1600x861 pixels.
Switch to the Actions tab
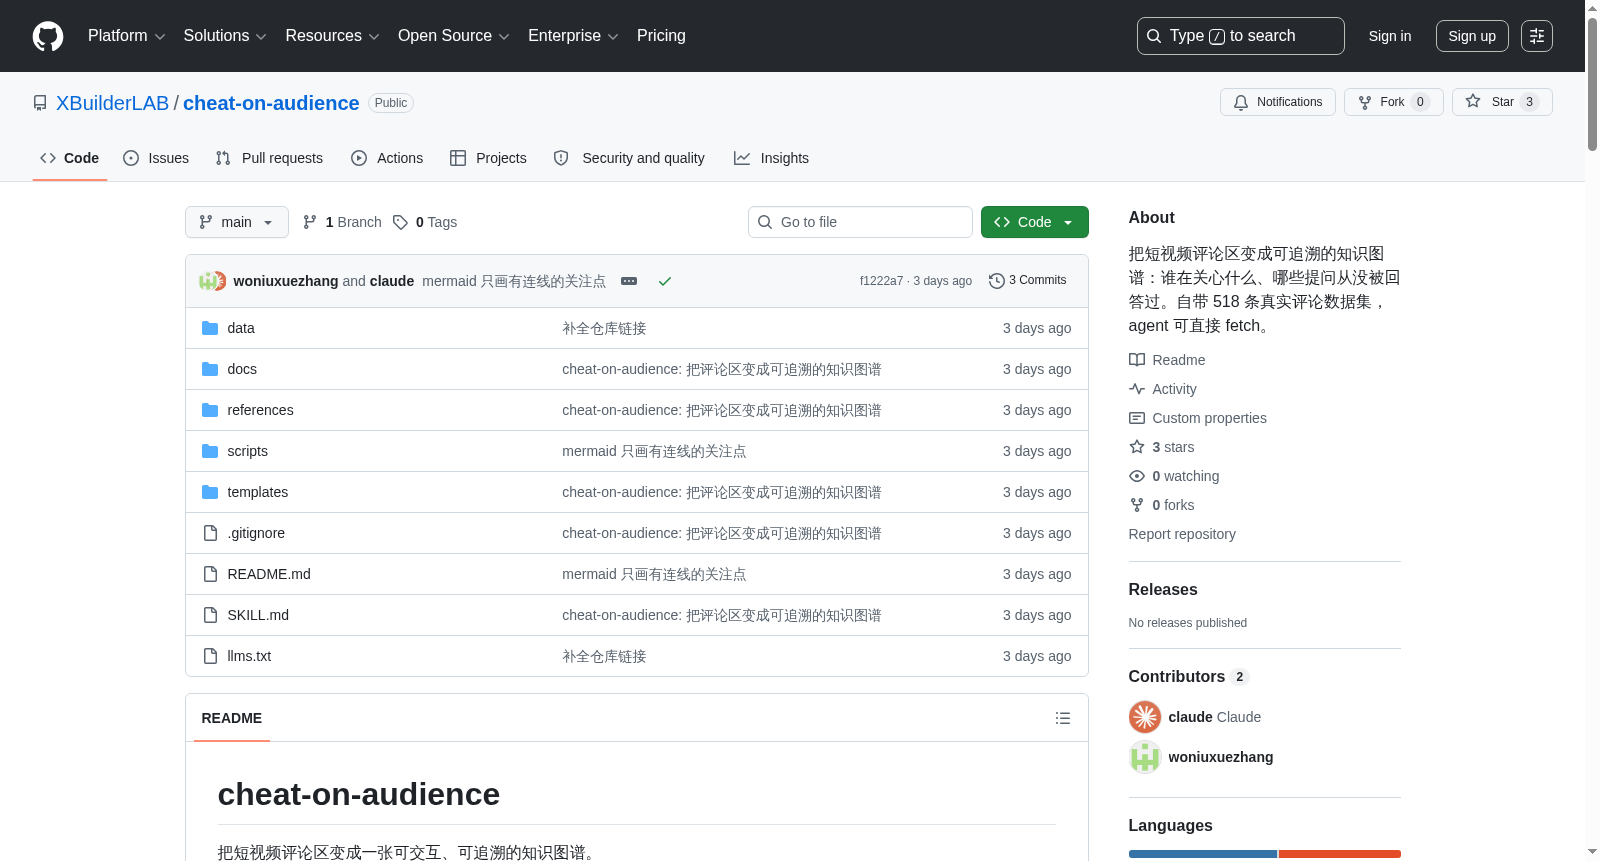[x=387, y=158]
